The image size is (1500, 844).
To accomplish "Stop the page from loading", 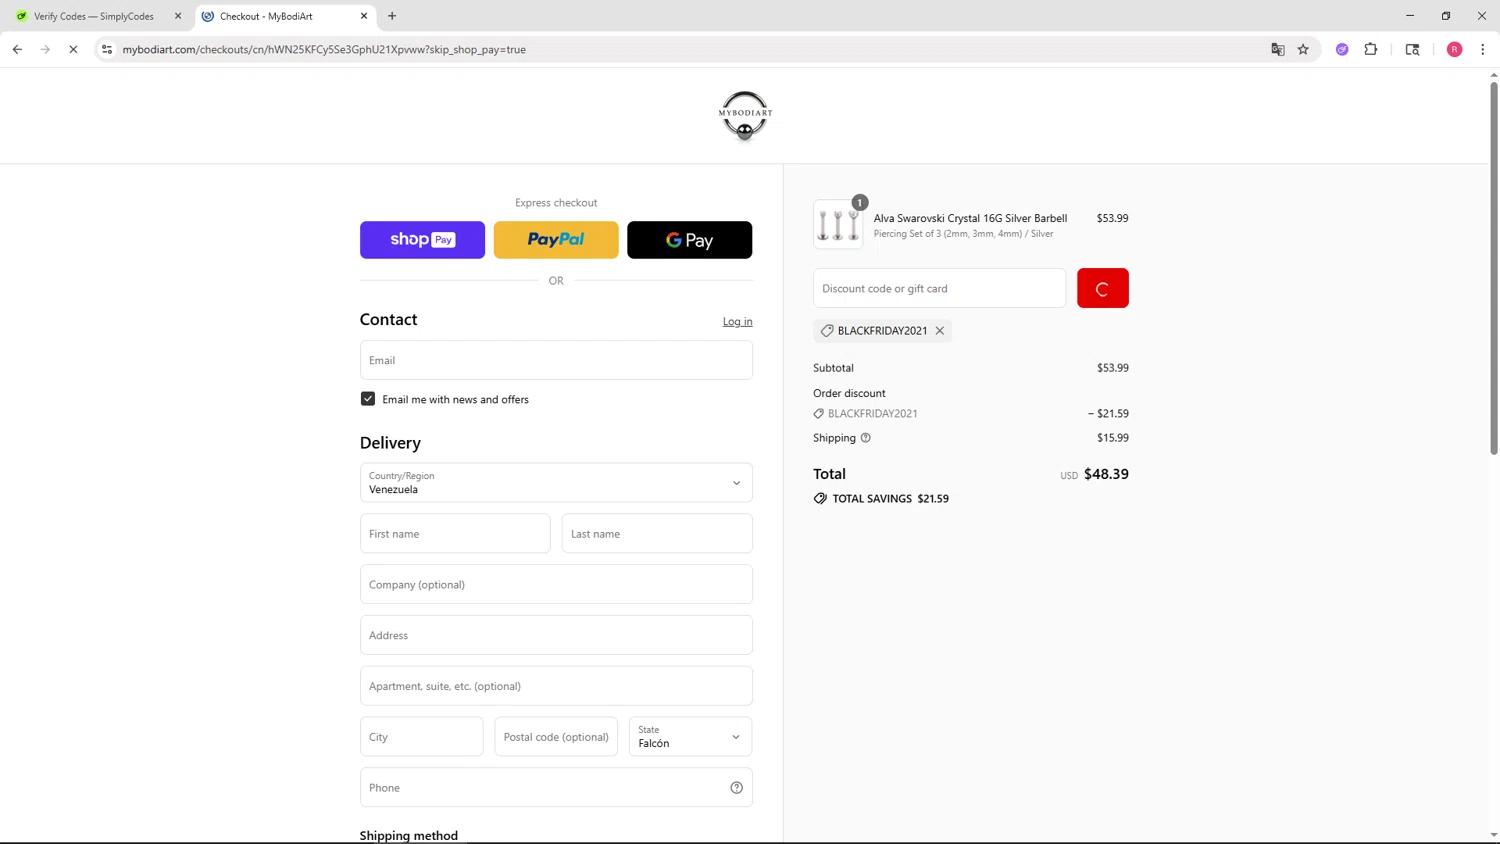I will click(73, 49).
